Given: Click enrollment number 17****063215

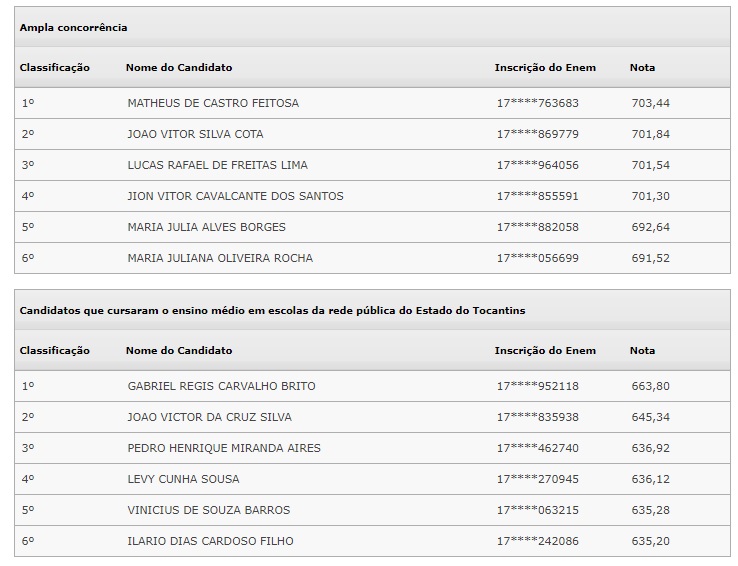Looking at the screenshot, I should (537, 510).
